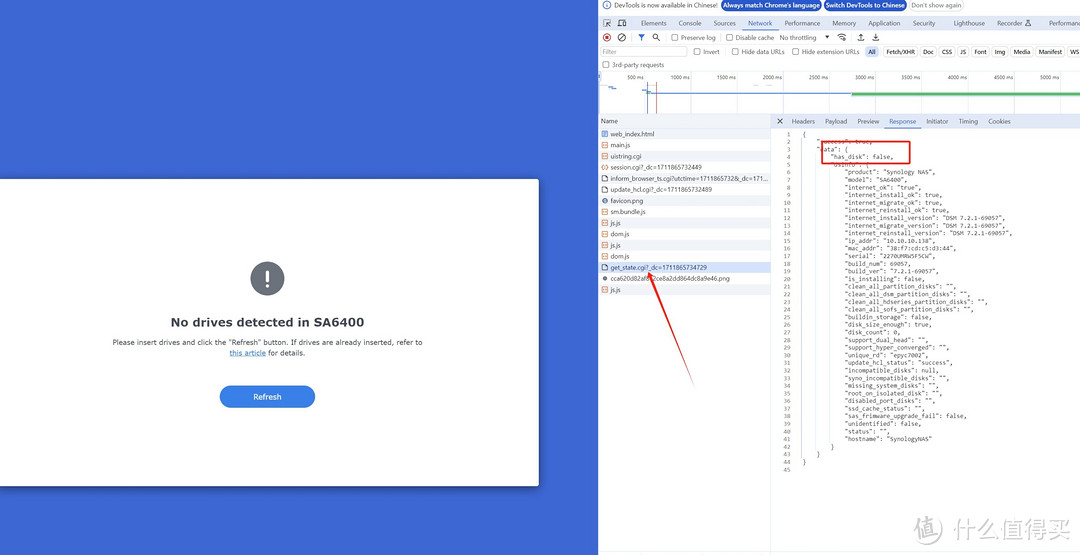Click Don't show again button

[x=936, y=5]
